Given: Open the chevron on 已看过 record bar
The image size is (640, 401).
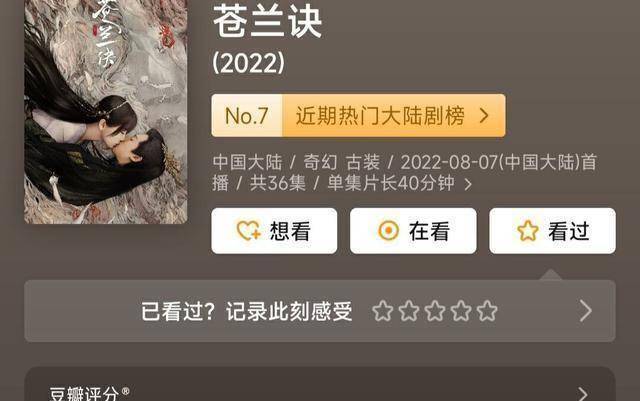Looking at the screenshot, I should tap(586, 311).
